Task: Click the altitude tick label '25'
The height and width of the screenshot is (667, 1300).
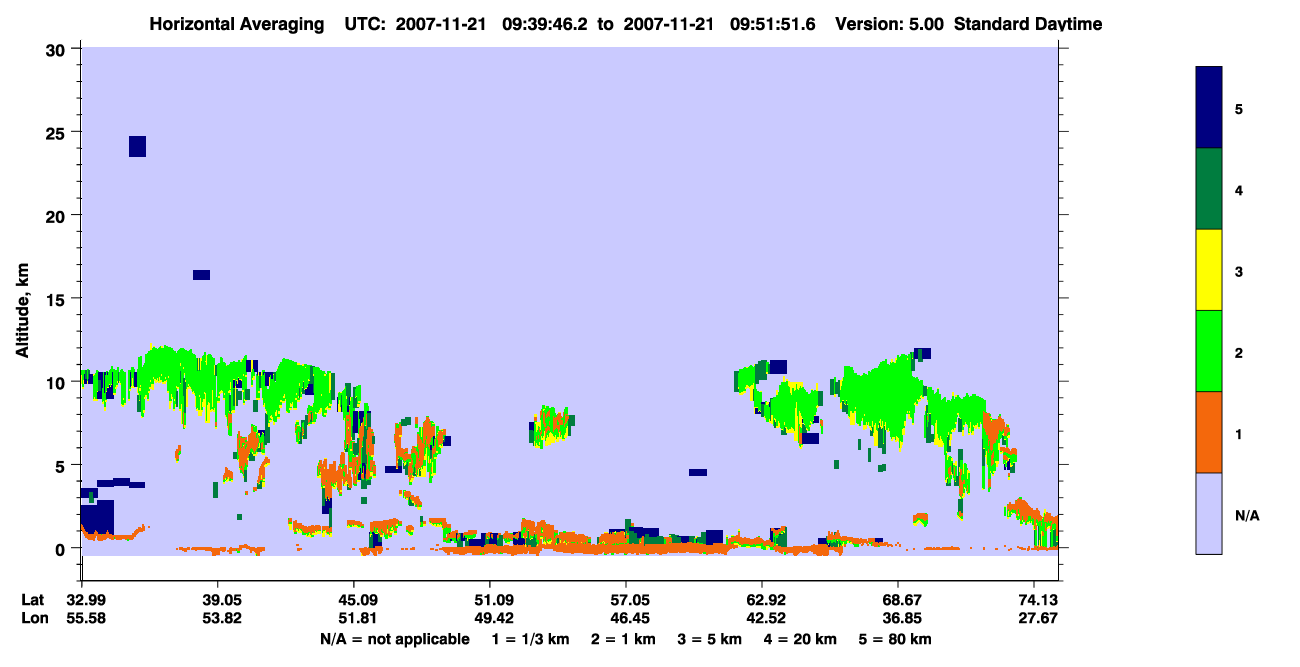Action: (x=58, y=132)
